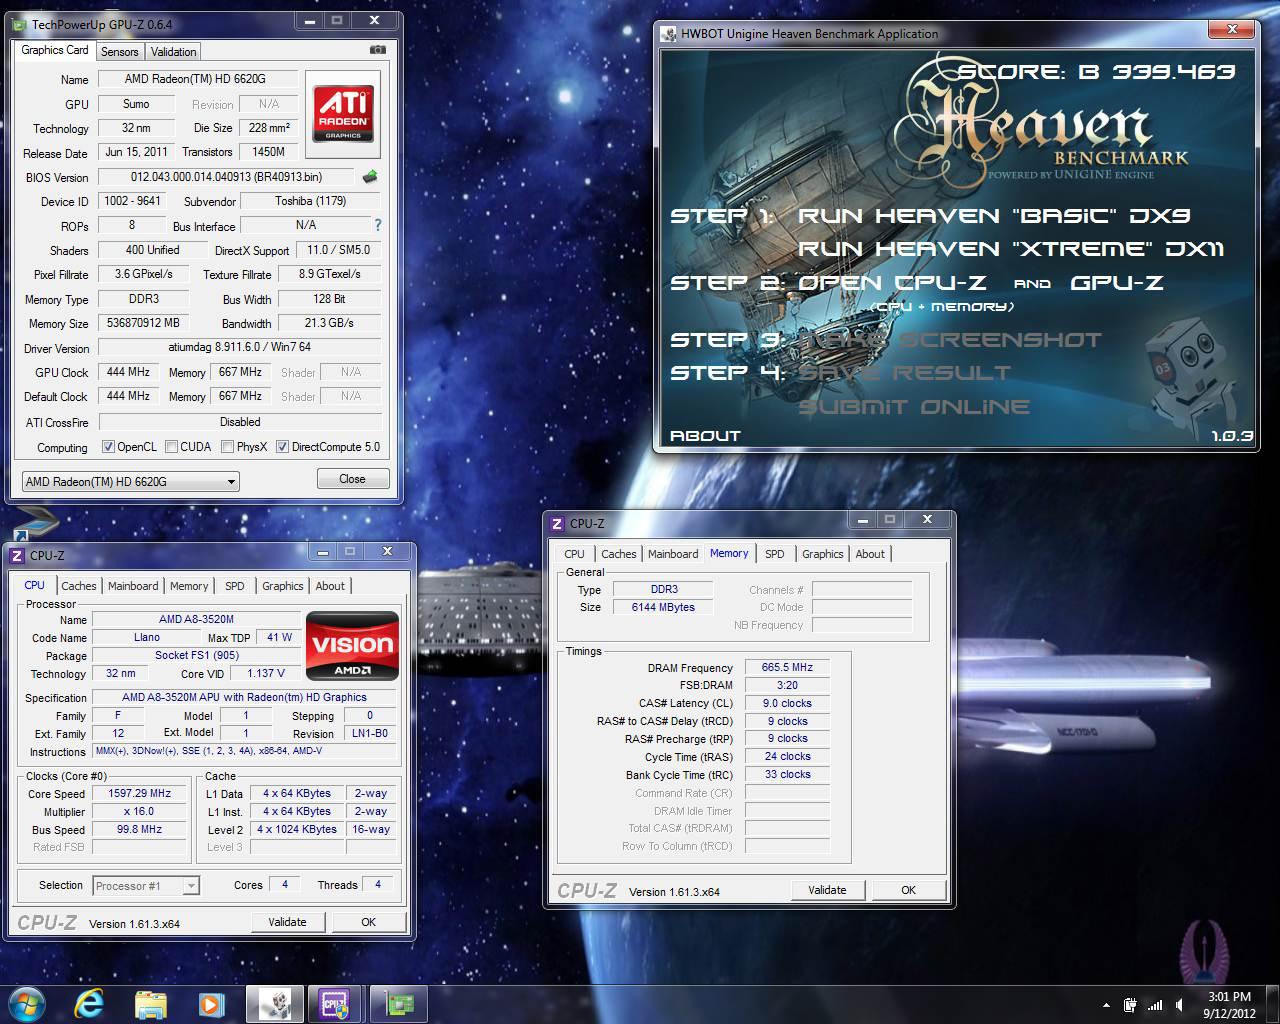This screenshot has width=1280, height=1024.
Task: Open the AMD Radeon HD 6620G dropdown
Action: (x=131, y=481)
